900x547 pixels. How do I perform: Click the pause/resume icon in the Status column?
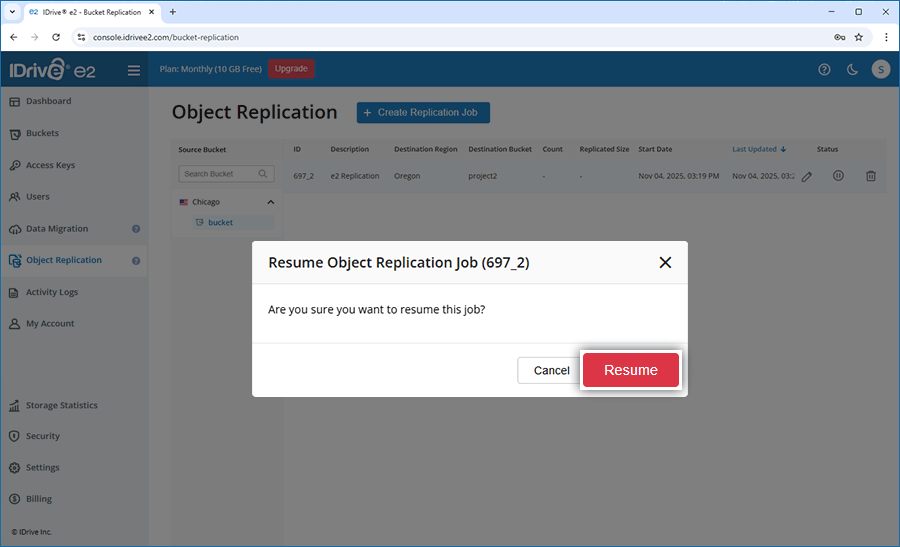(838, 176)
